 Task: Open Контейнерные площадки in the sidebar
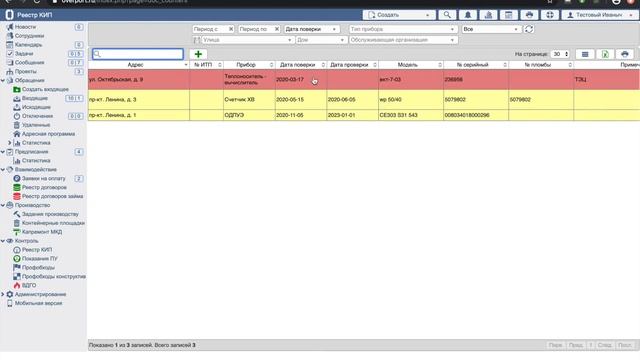(53, 223)
